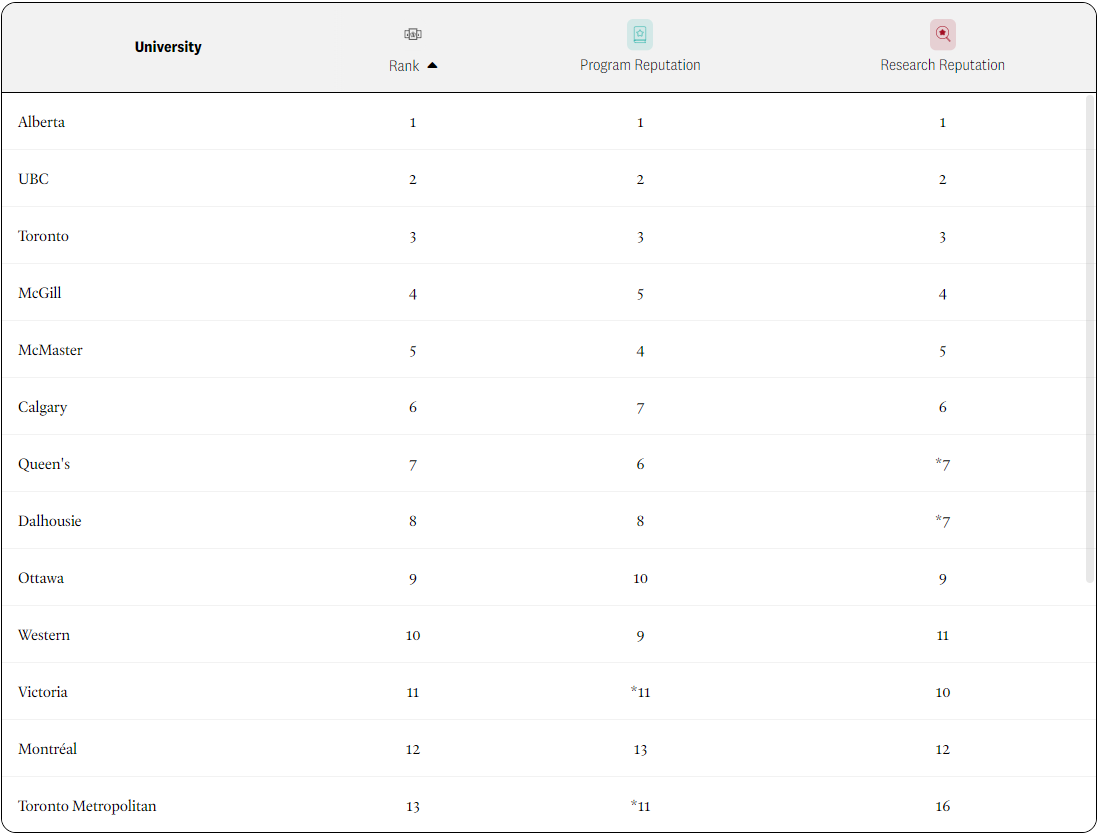Click Ottawa's Research Reputation value 9
Viewport: 1098px width, 834px height.
tap(943, 579)
